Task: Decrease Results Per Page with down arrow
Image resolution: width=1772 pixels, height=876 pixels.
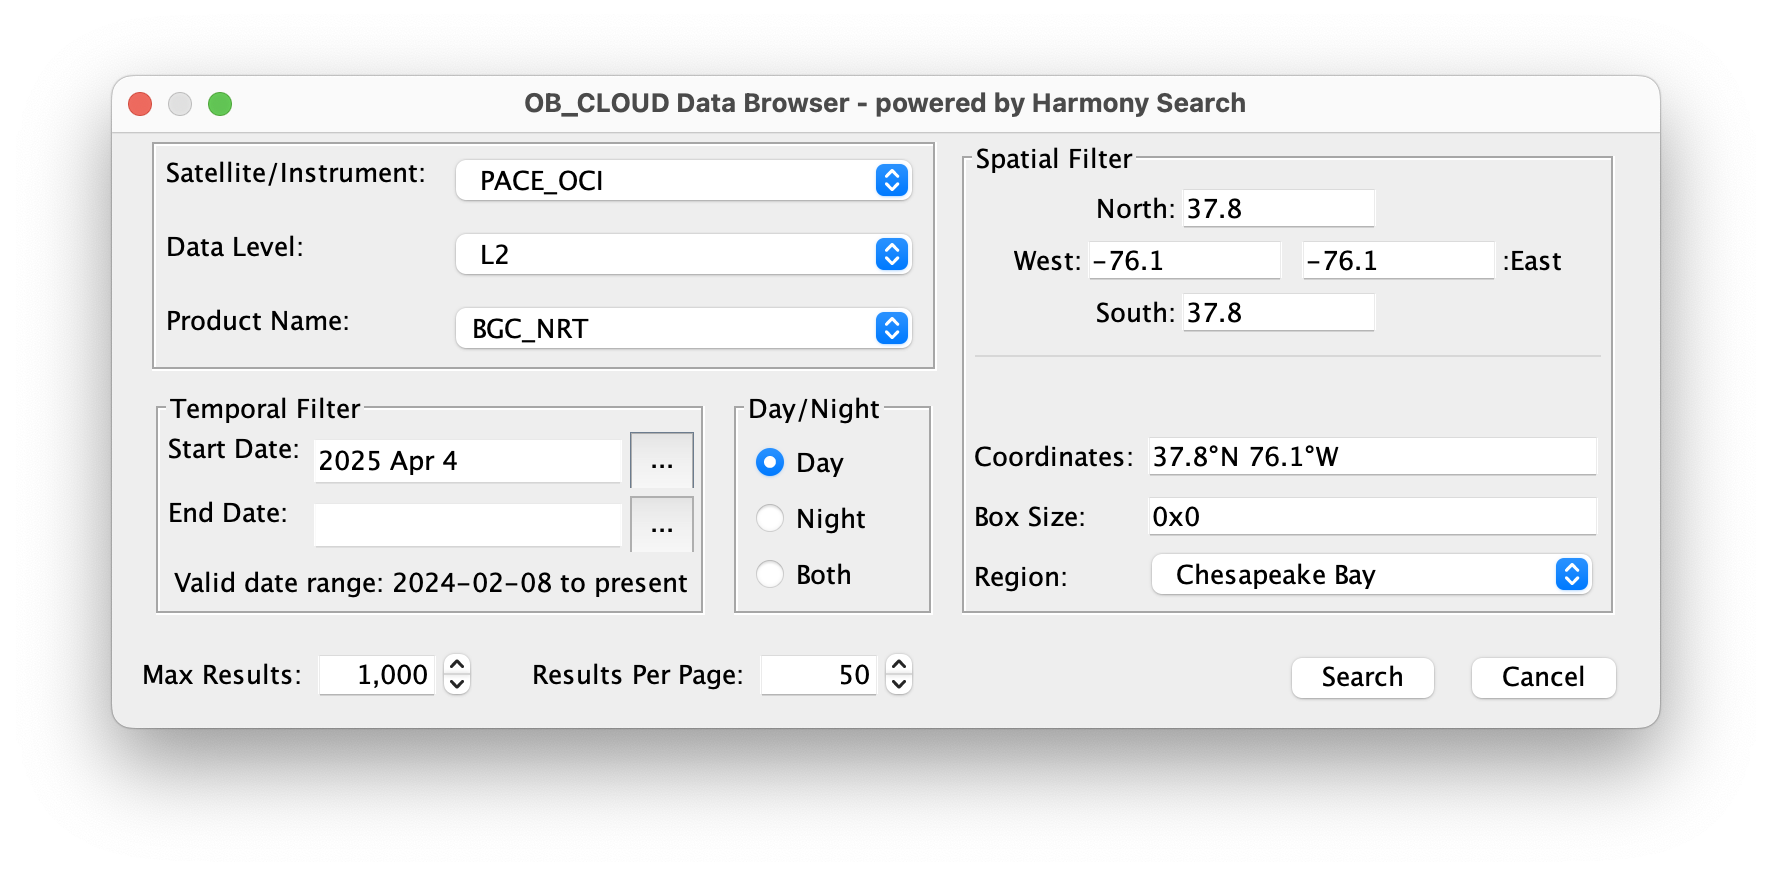Action: [x=899, y=685]
